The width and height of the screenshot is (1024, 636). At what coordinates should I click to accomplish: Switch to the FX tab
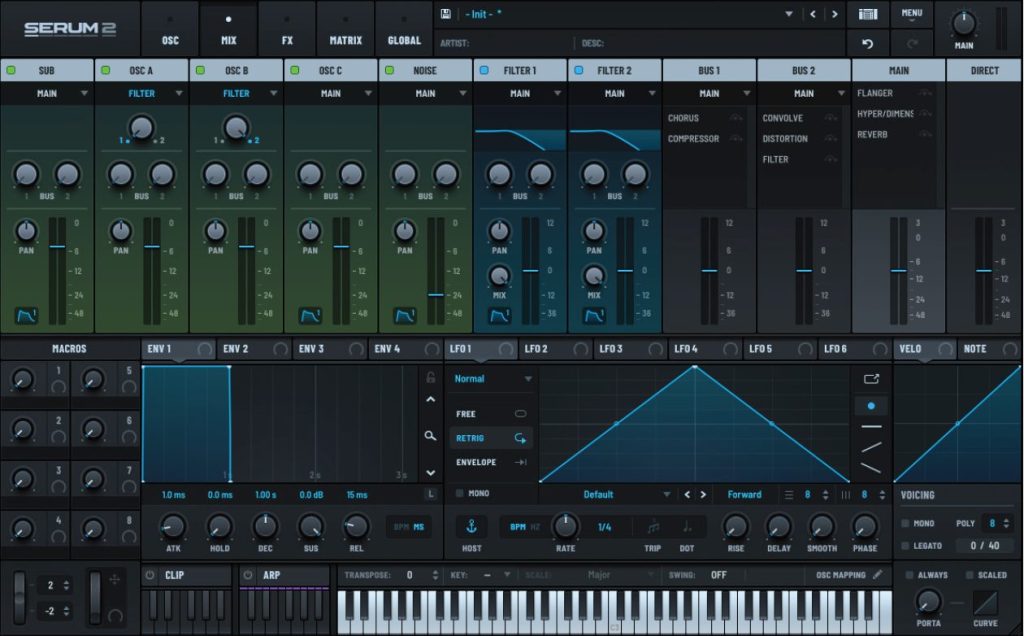(x=287, y=30)
